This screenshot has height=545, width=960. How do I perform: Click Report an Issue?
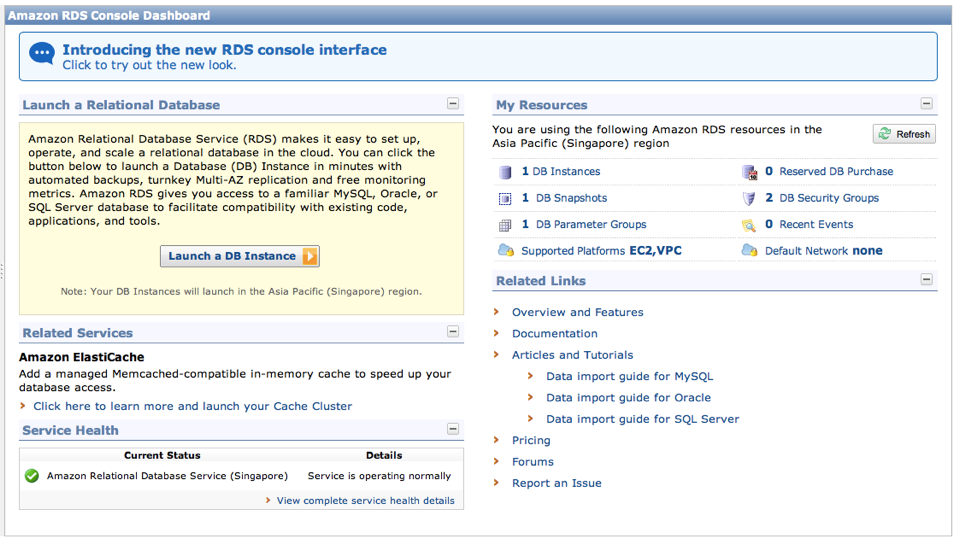coord(557,483)
